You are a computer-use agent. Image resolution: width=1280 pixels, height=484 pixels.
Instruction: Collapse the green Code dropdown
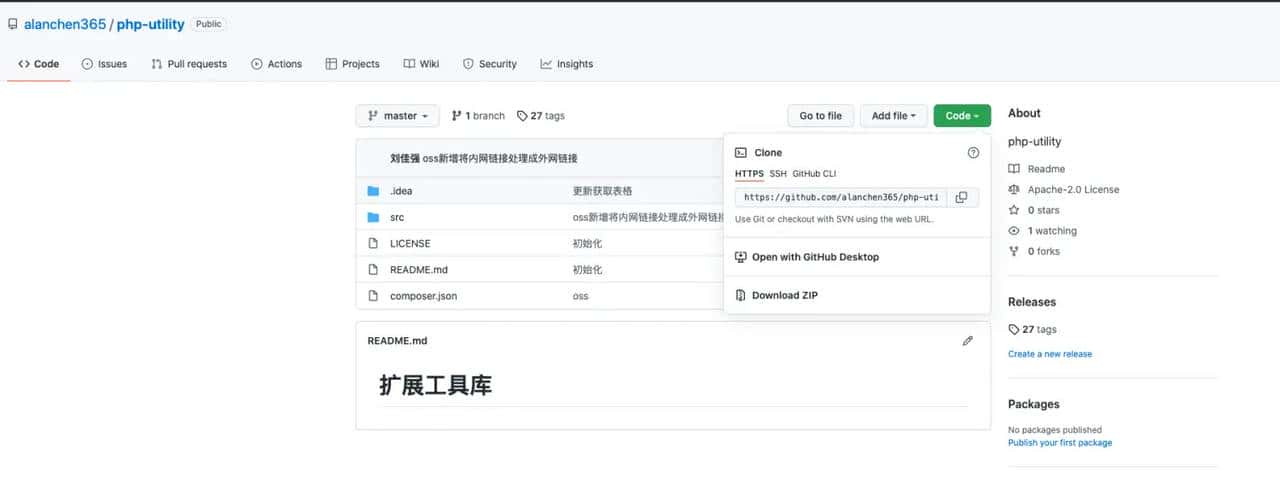962,116
